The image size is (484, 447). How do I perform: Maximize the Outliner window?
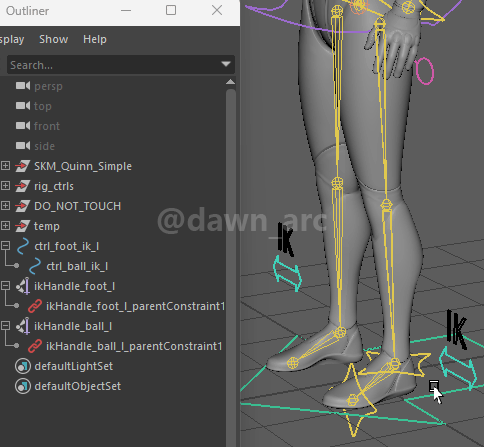pos(171,10)
